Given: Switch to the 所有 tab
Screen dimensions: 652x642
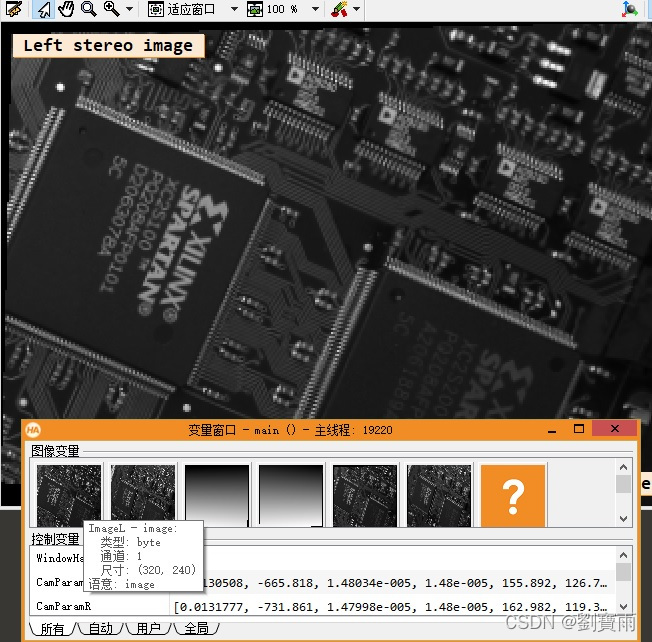Looking at the screenshot, I should [52, 628].
